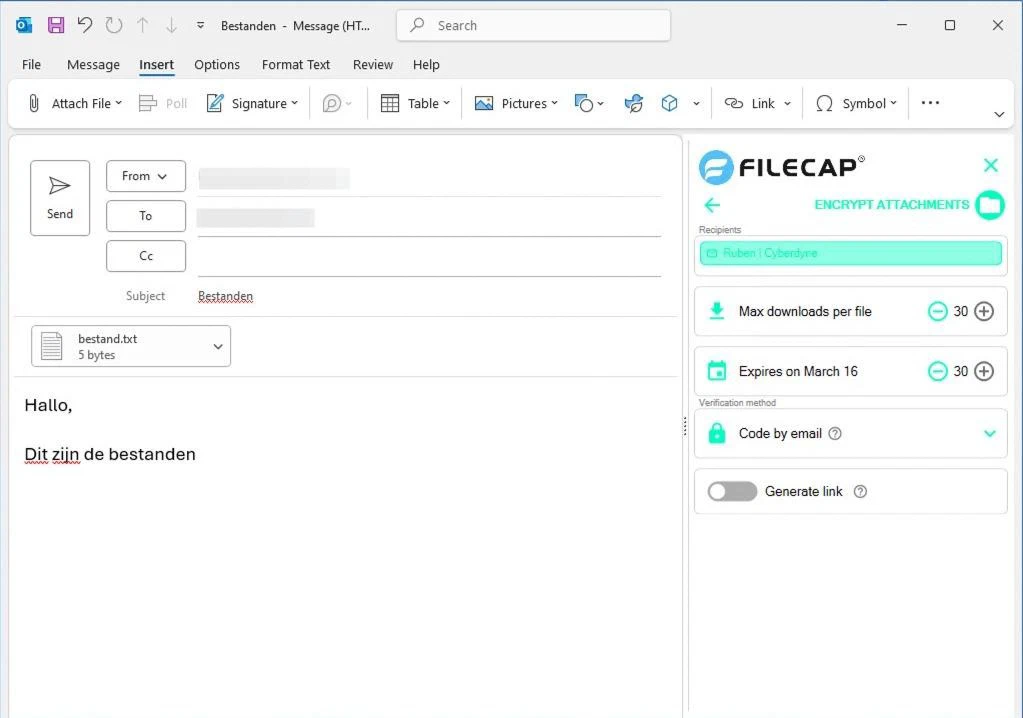
Task: Open the Help tab
Action: click(426, 65)
